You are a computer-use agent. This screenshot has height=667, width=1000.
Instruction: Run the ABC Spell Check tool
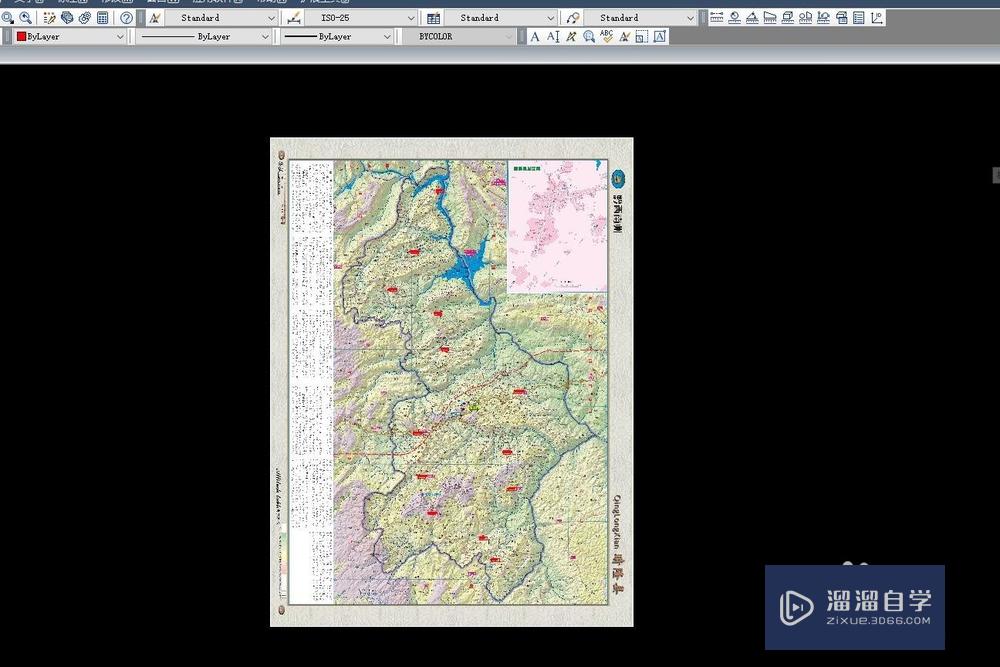[x=607, y=36]
